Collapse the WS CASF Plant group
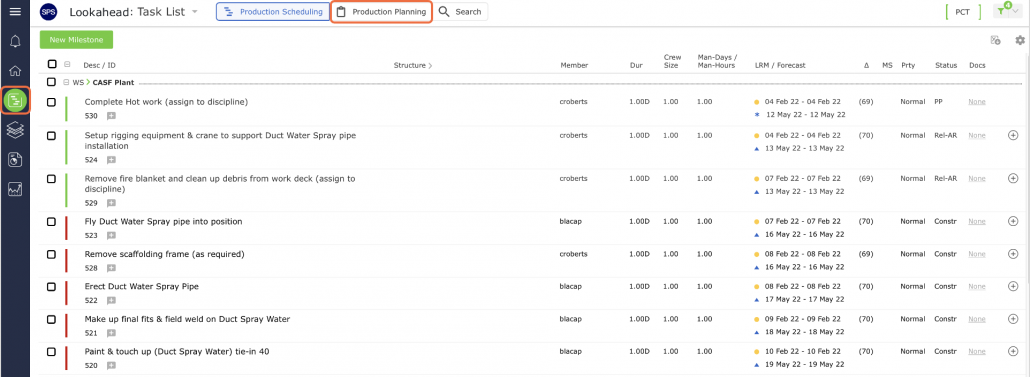 tap(66, 83)
